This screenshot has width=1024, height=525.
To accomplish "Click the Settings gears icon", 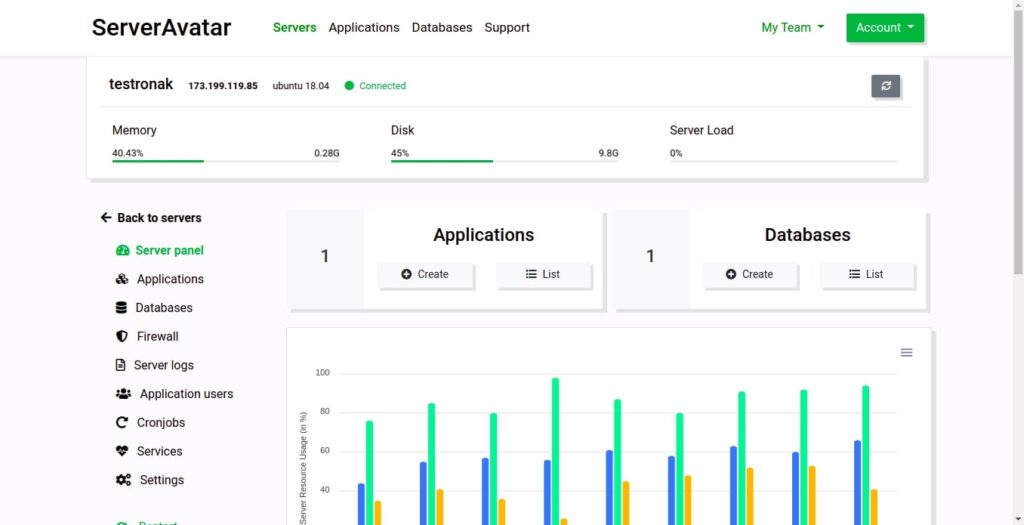I will coord(123,480).
